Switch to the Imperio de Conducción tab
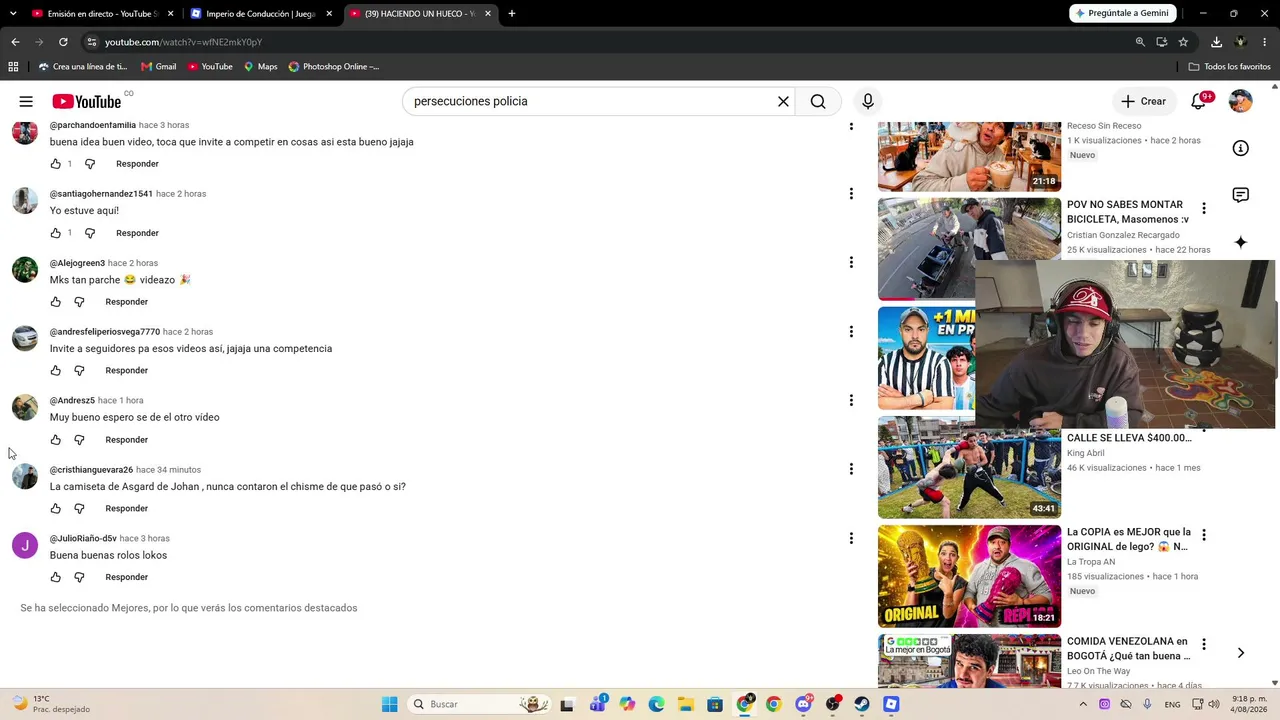Viewport: 1280px width, 720px height. [x=262, y=14]
